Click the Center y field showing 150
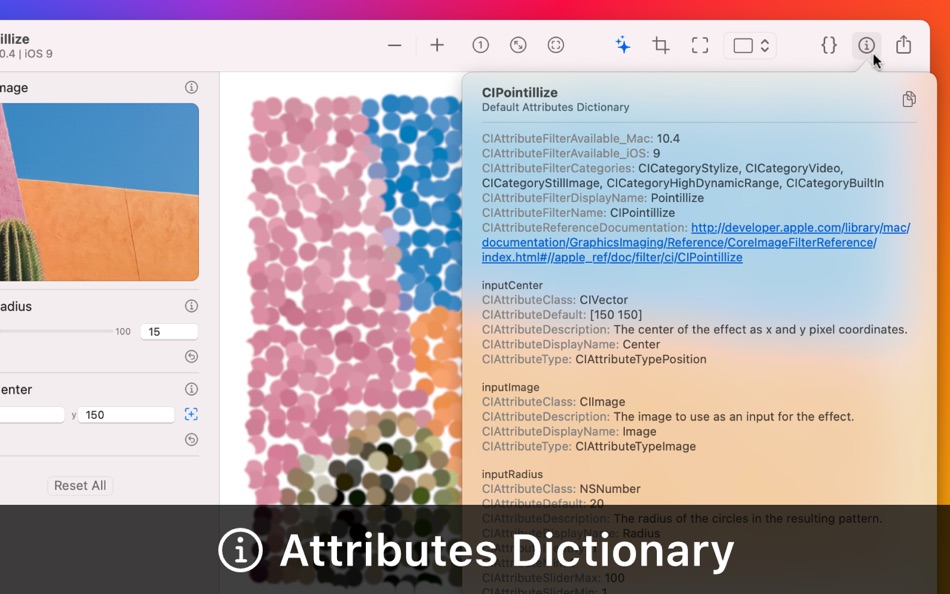The image size is (950, 594). [127, 415]
